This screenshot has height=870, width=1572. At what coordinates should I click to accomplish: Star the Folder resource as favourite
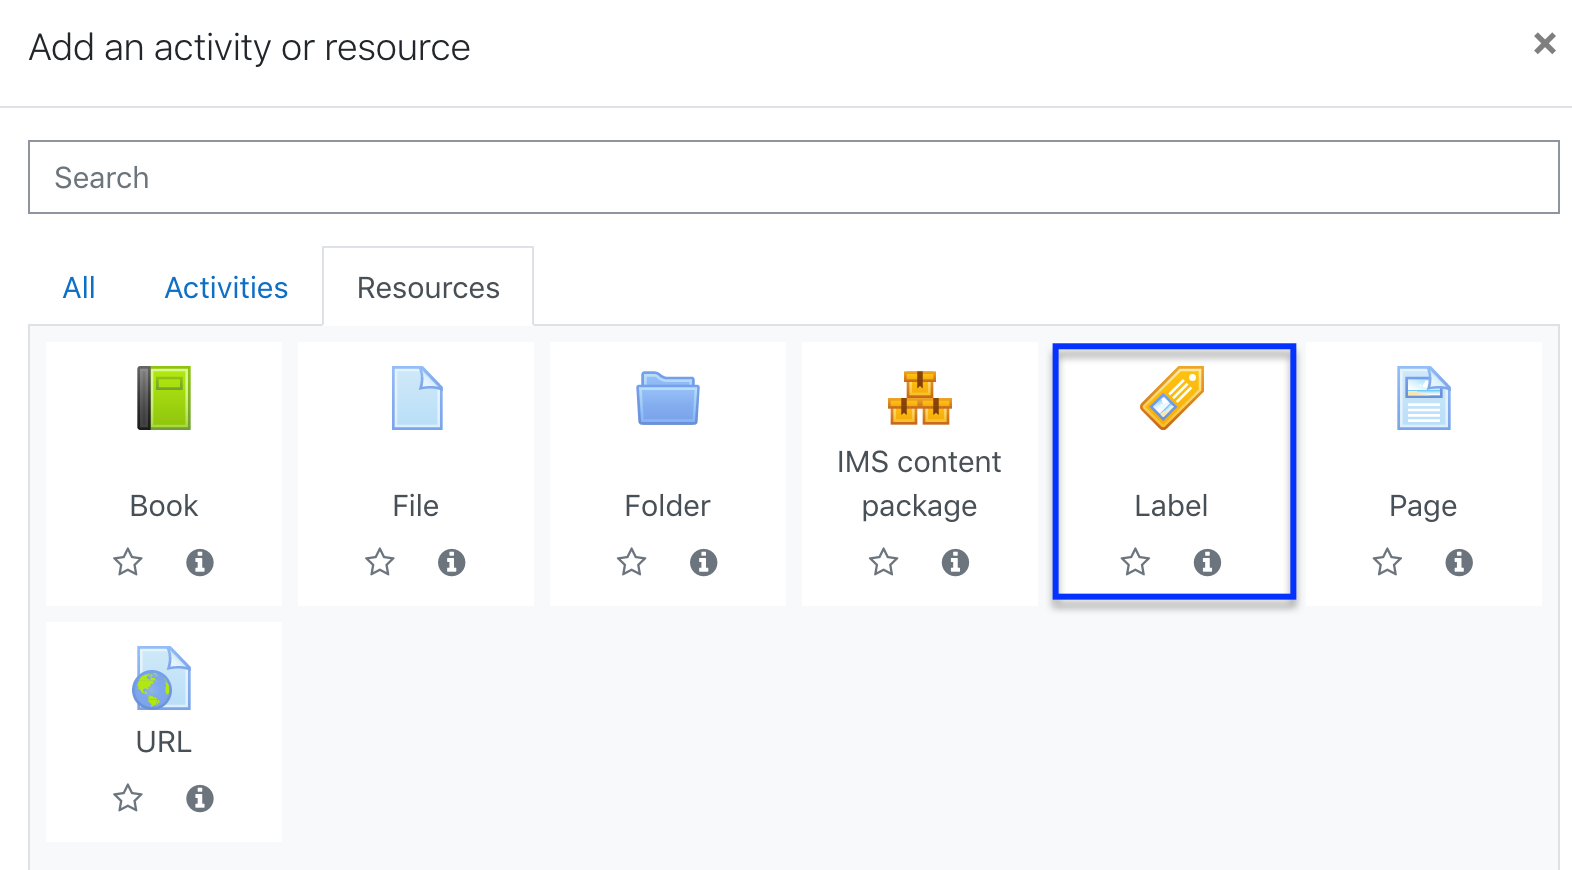tap(632, 562)
